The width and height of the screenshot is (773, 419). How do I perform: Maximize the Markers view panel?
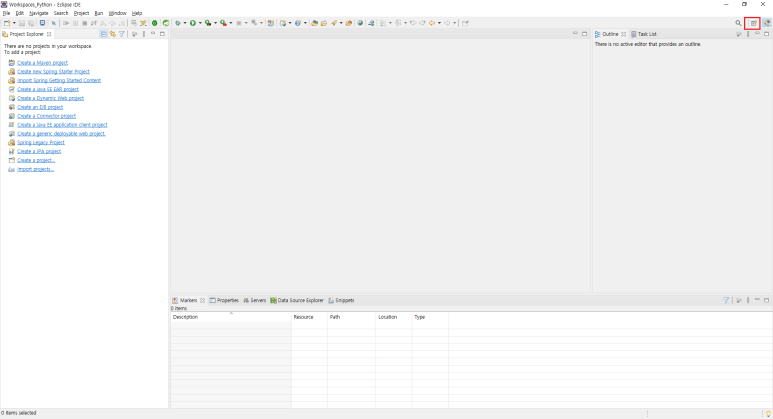coord(766,300)
